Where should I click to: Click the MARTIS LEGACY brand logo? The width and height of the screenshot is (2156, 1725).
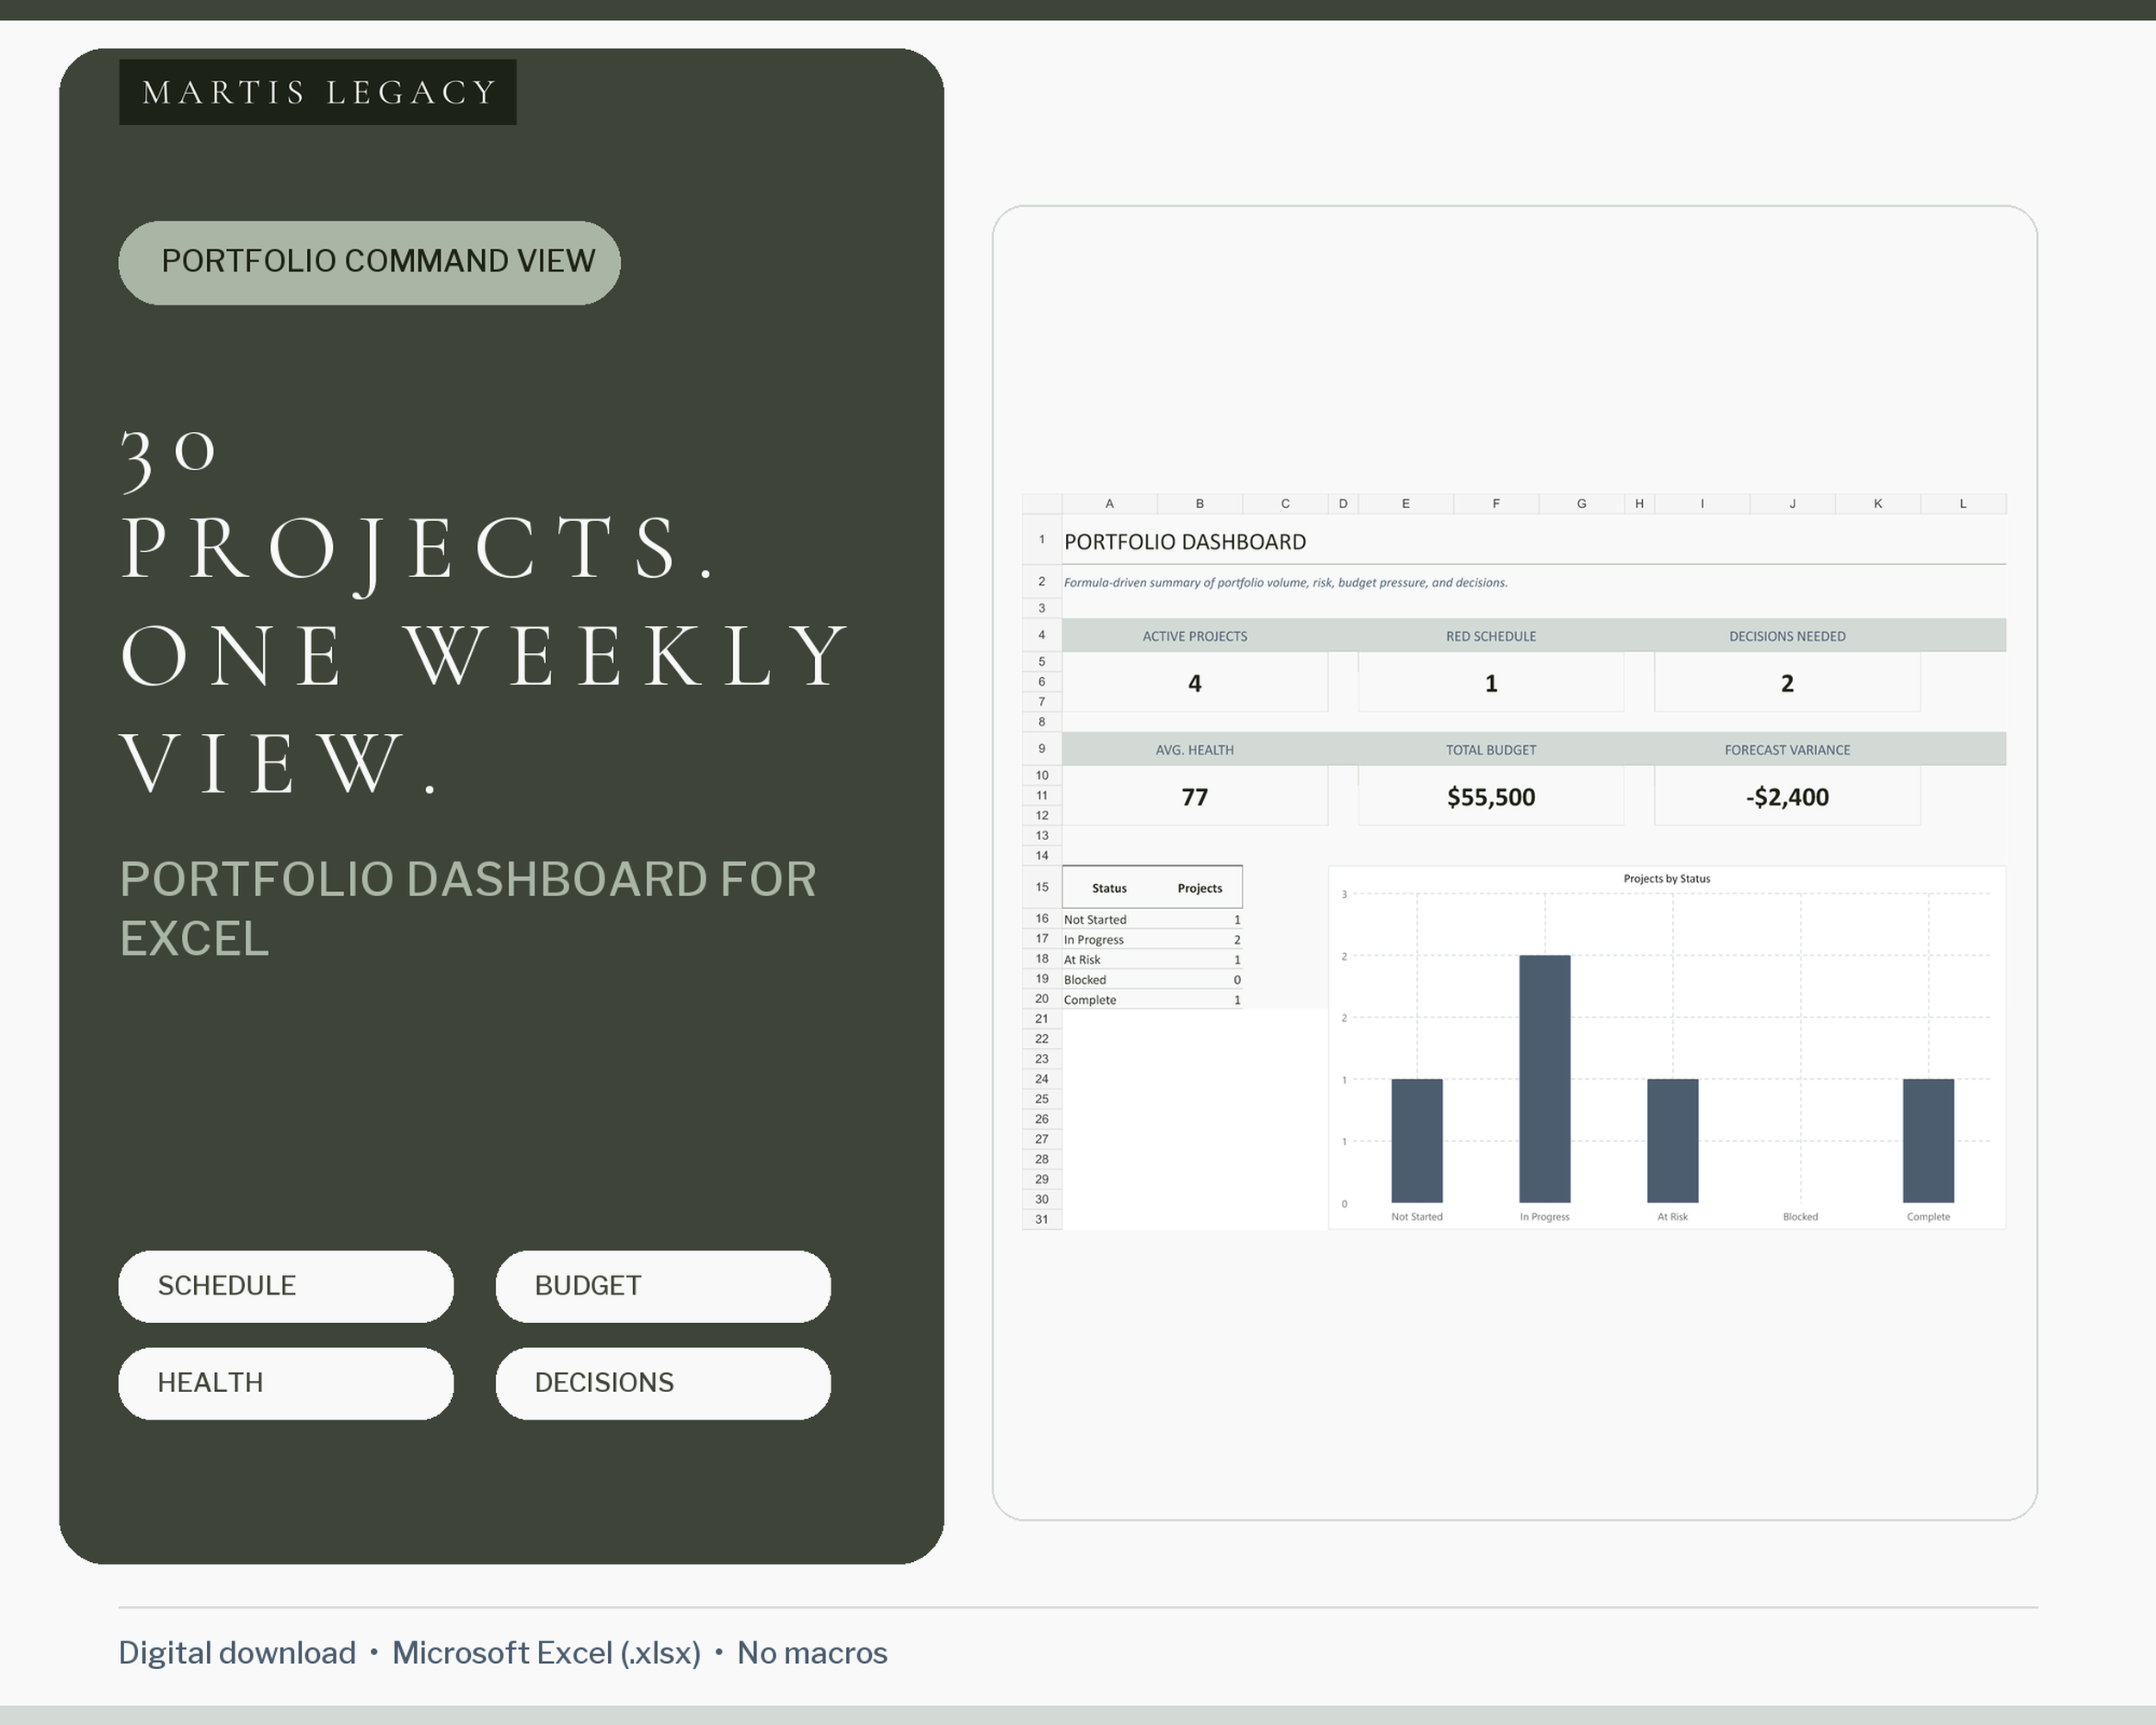click(x=318, y=92)
